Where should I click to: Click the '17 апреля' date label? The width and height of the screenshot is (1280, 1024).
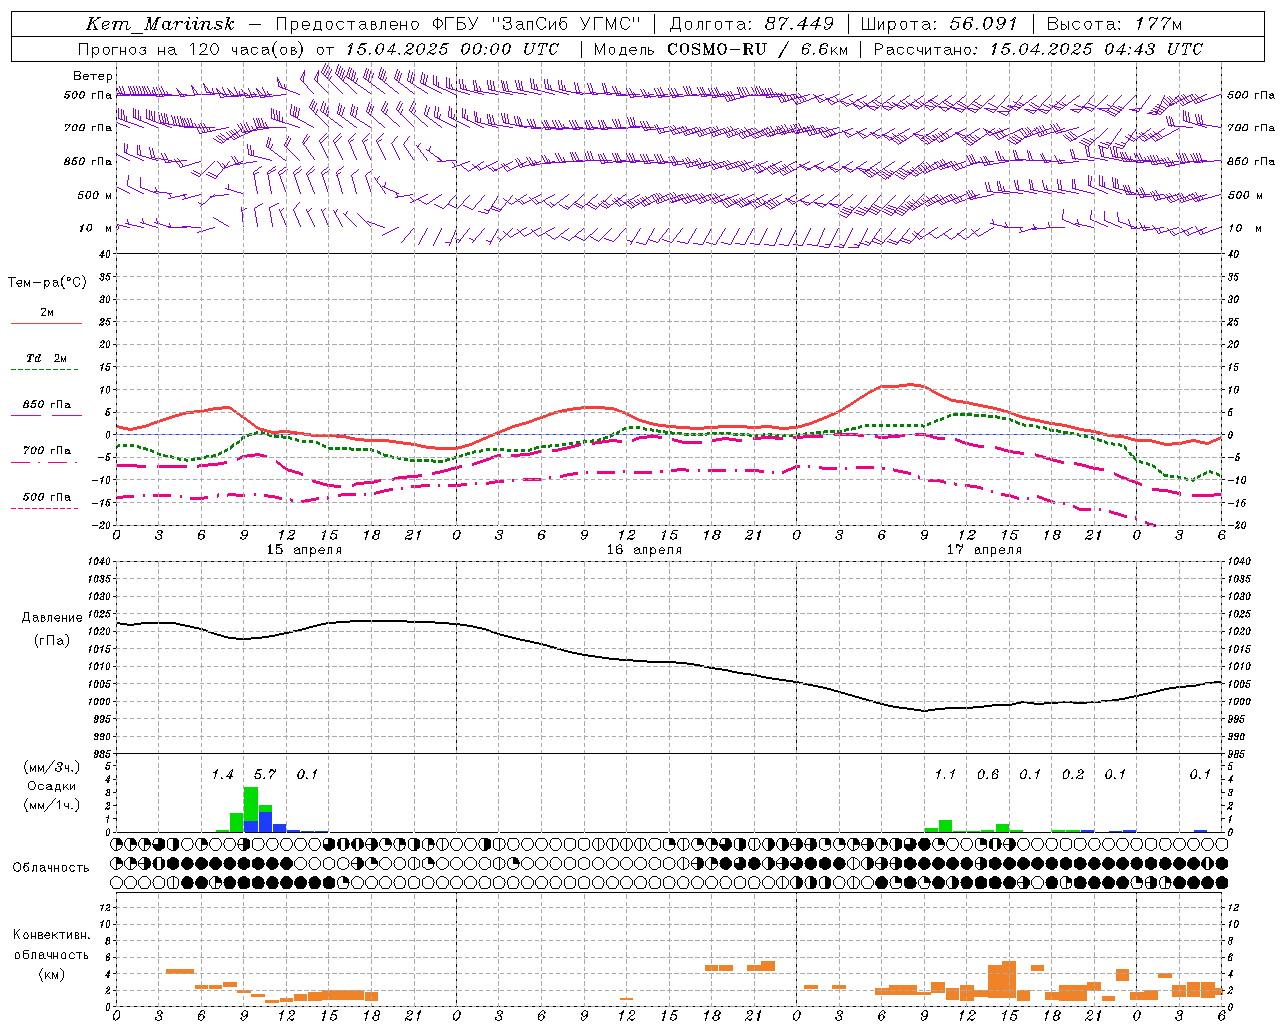tap(984, 549)
